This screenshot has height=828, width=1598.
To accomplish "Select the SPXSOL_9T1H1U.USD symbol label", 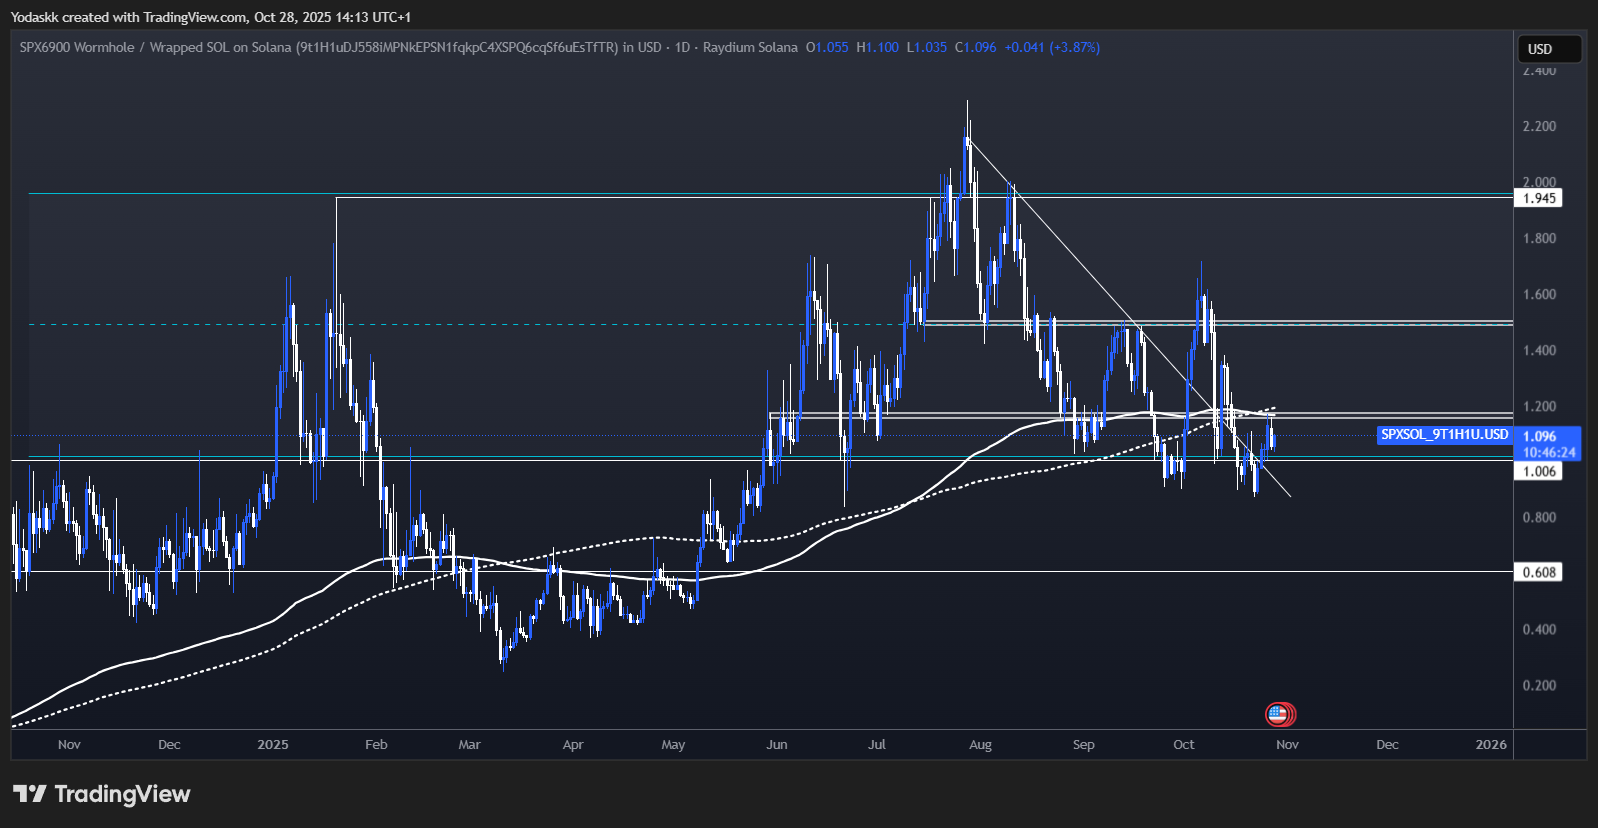I will (x=1444, y=435).
